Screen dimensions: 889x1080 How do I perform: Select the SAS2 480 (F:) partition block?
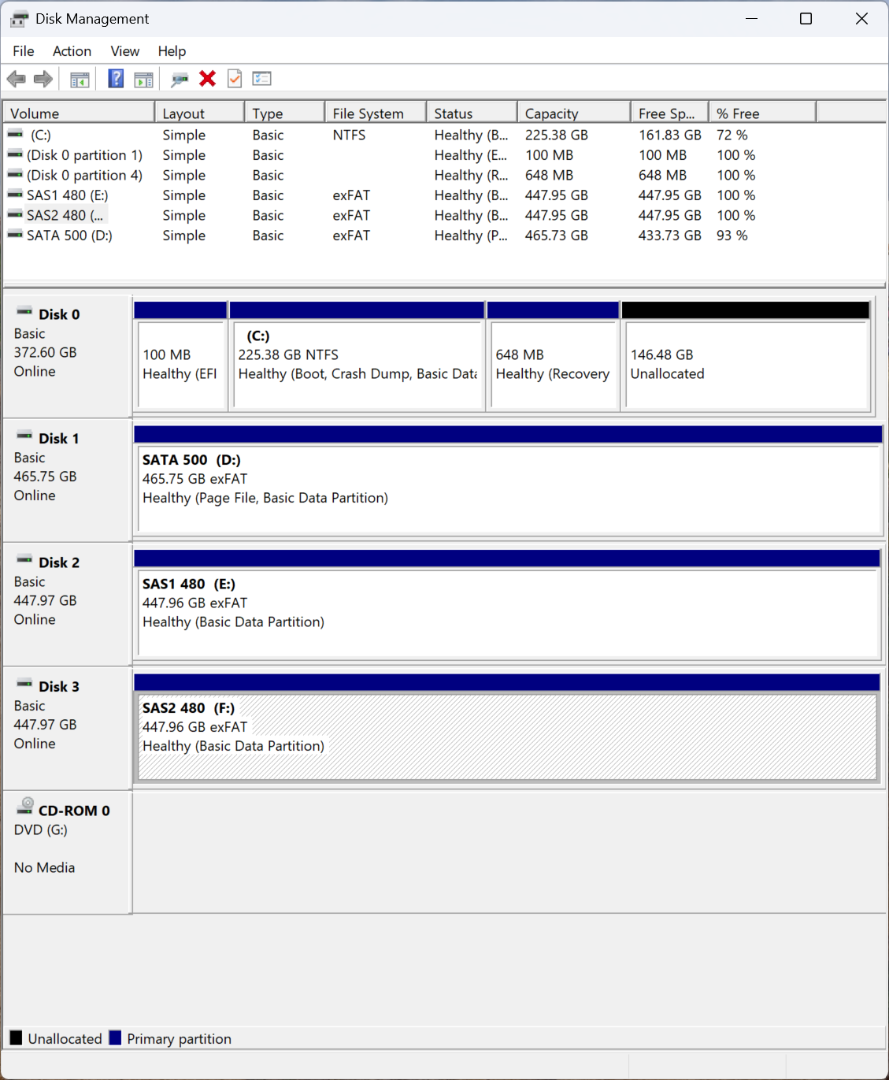[508, 728]
